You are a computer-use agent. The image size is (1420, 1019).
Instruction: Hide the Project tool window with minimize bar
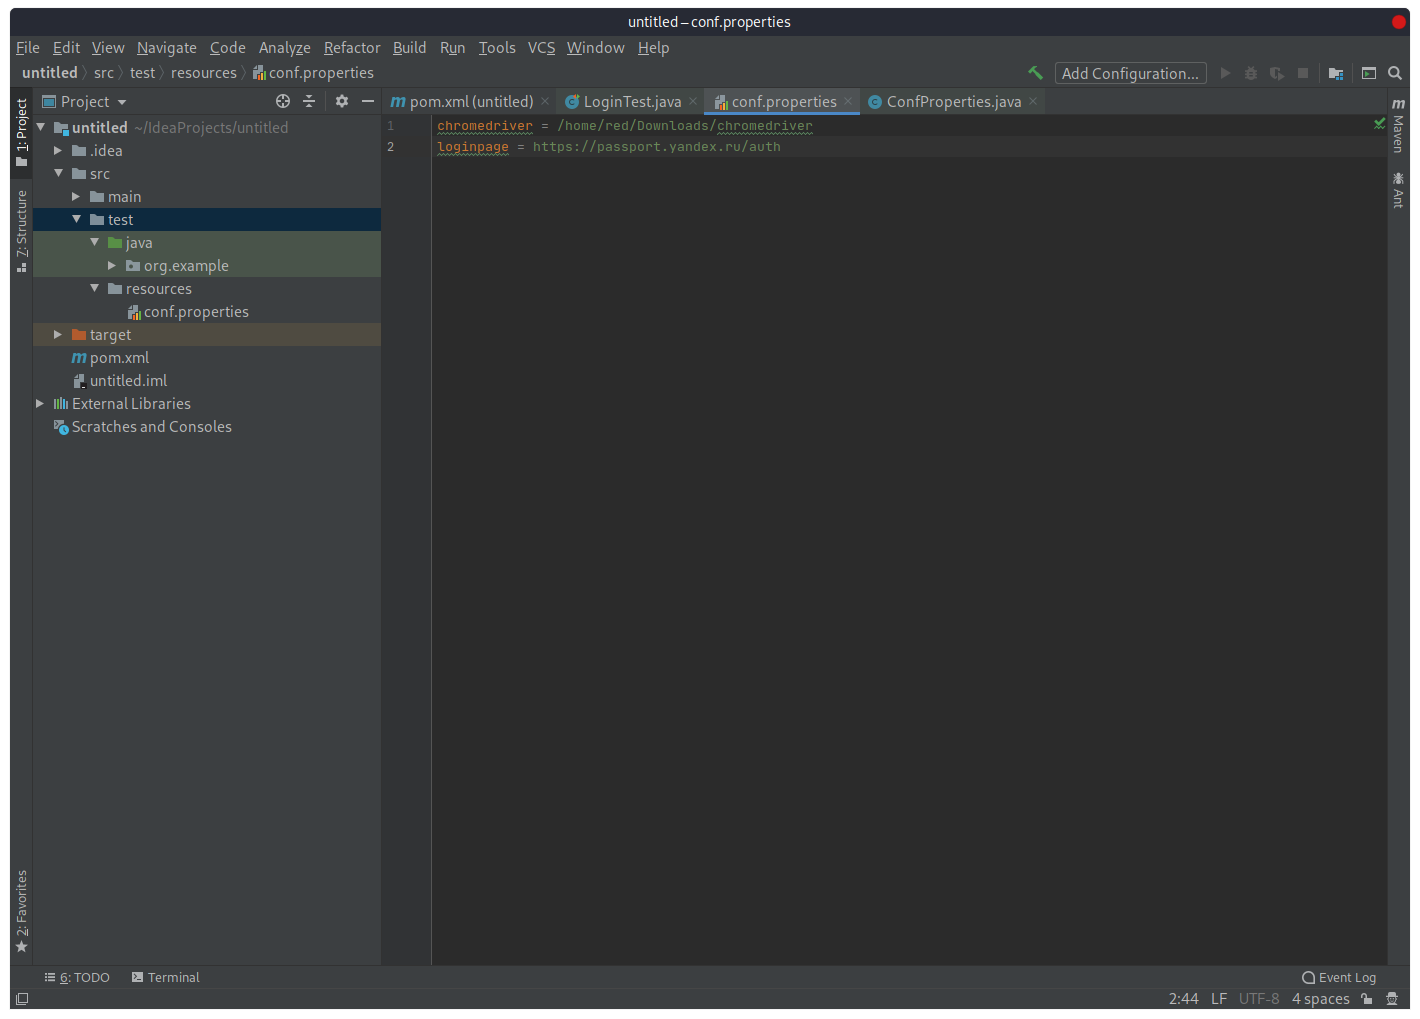click(x=368, y=101)
